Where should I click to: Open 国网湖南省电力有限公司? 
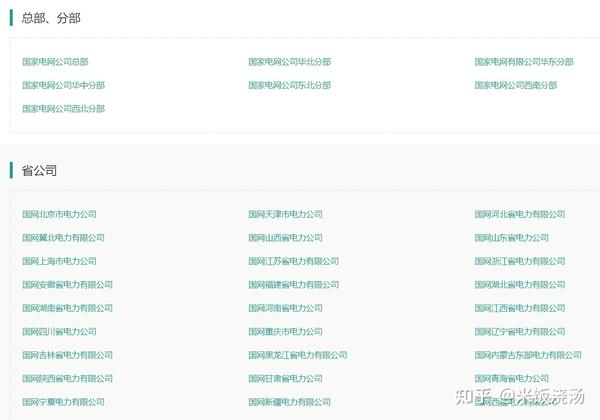click(67, 308)
